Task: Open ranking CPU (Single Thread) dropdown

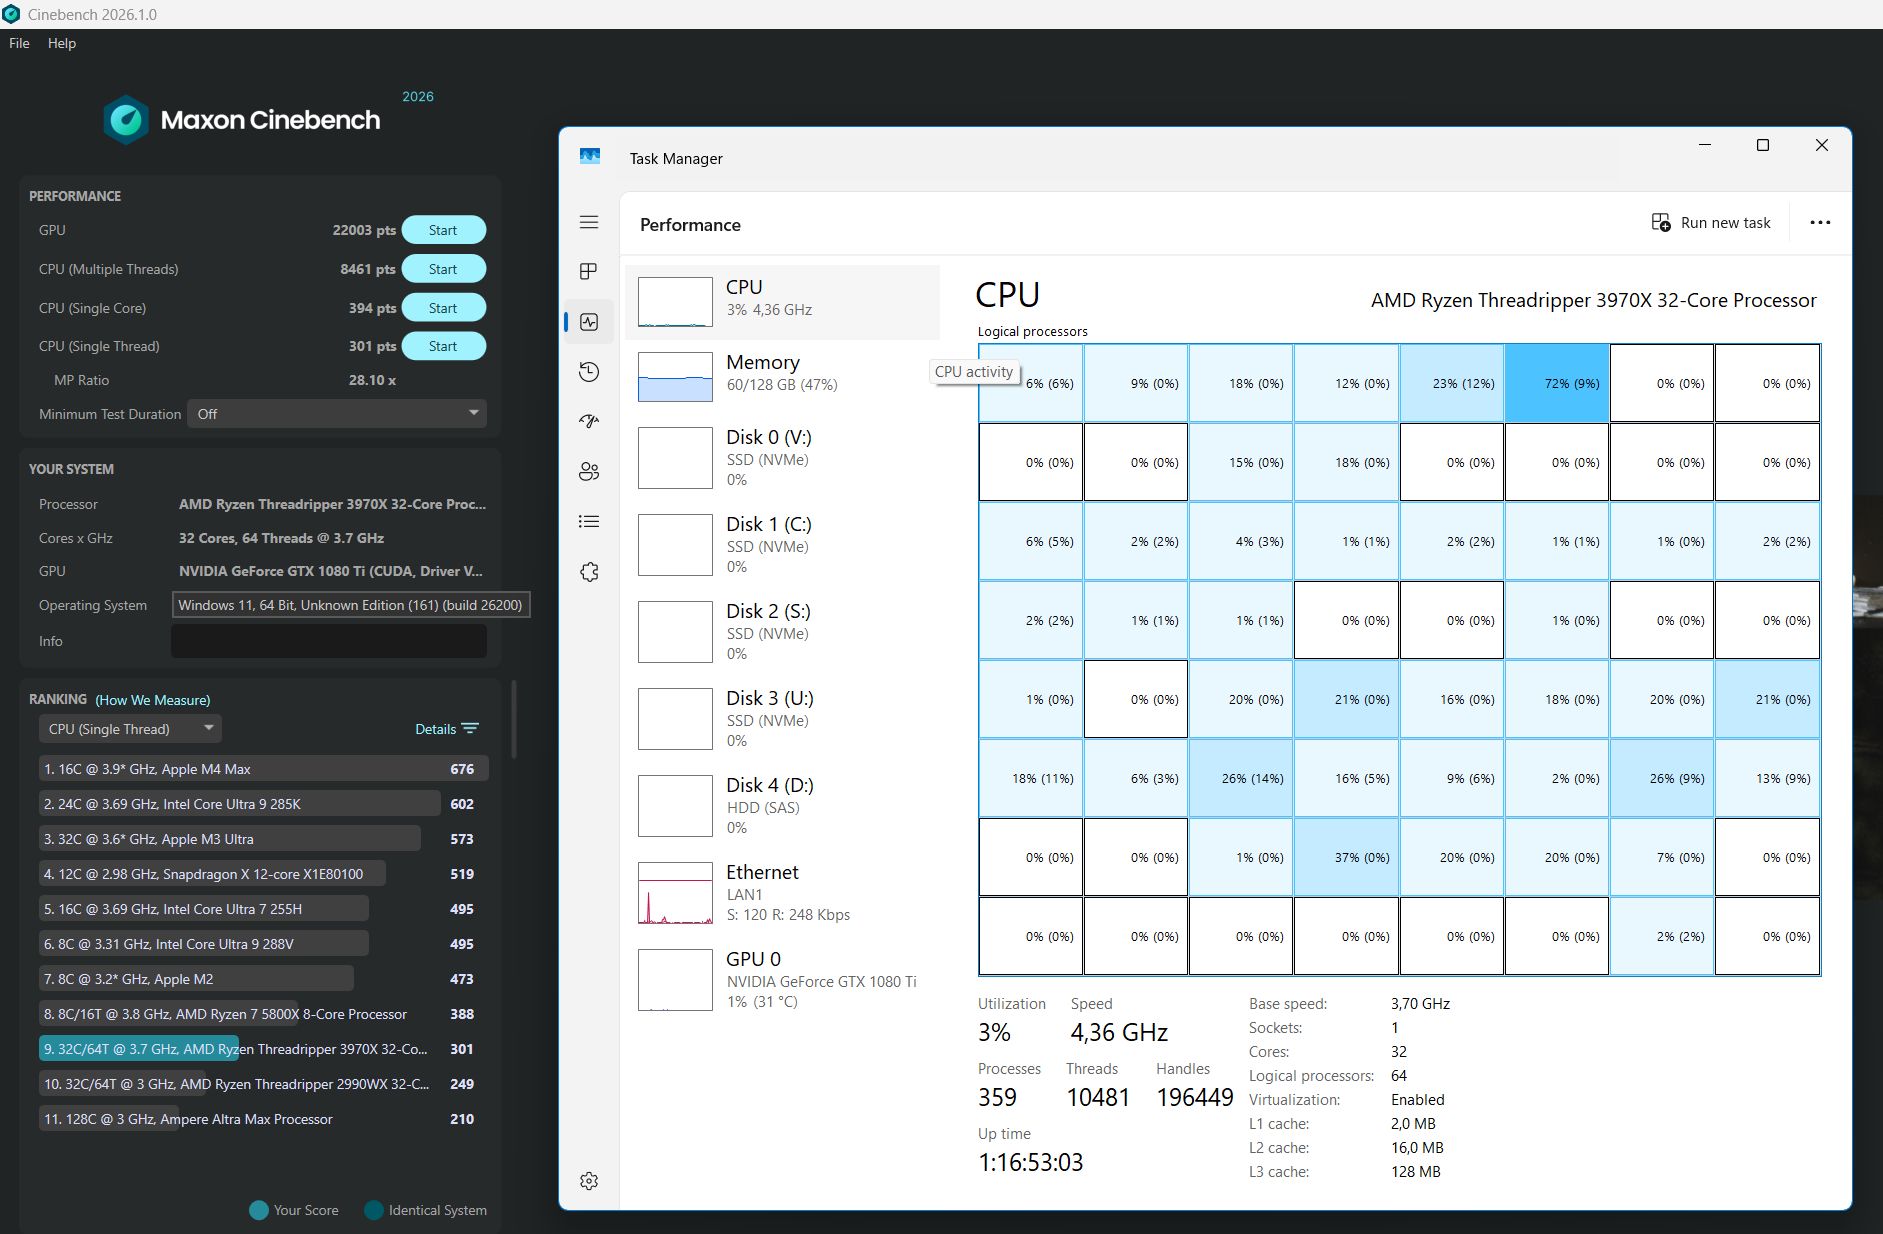Action: point(130,729)
